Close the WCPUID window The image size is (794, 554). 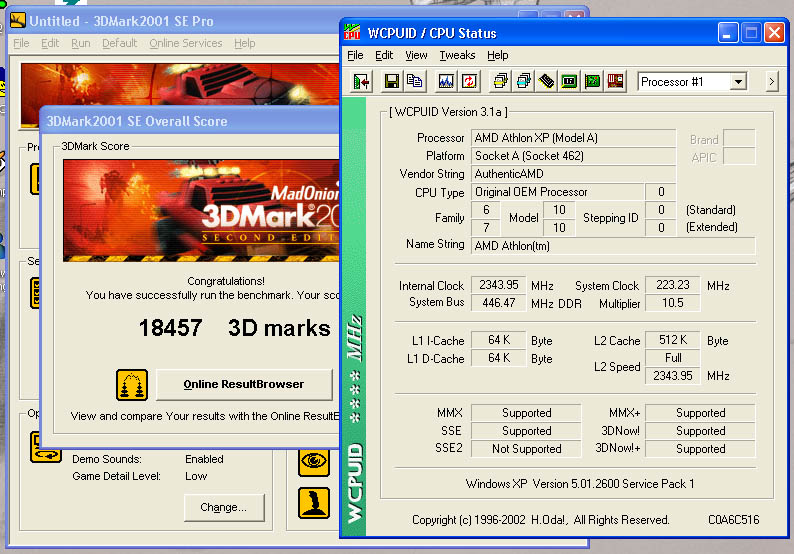coord(774,33)
